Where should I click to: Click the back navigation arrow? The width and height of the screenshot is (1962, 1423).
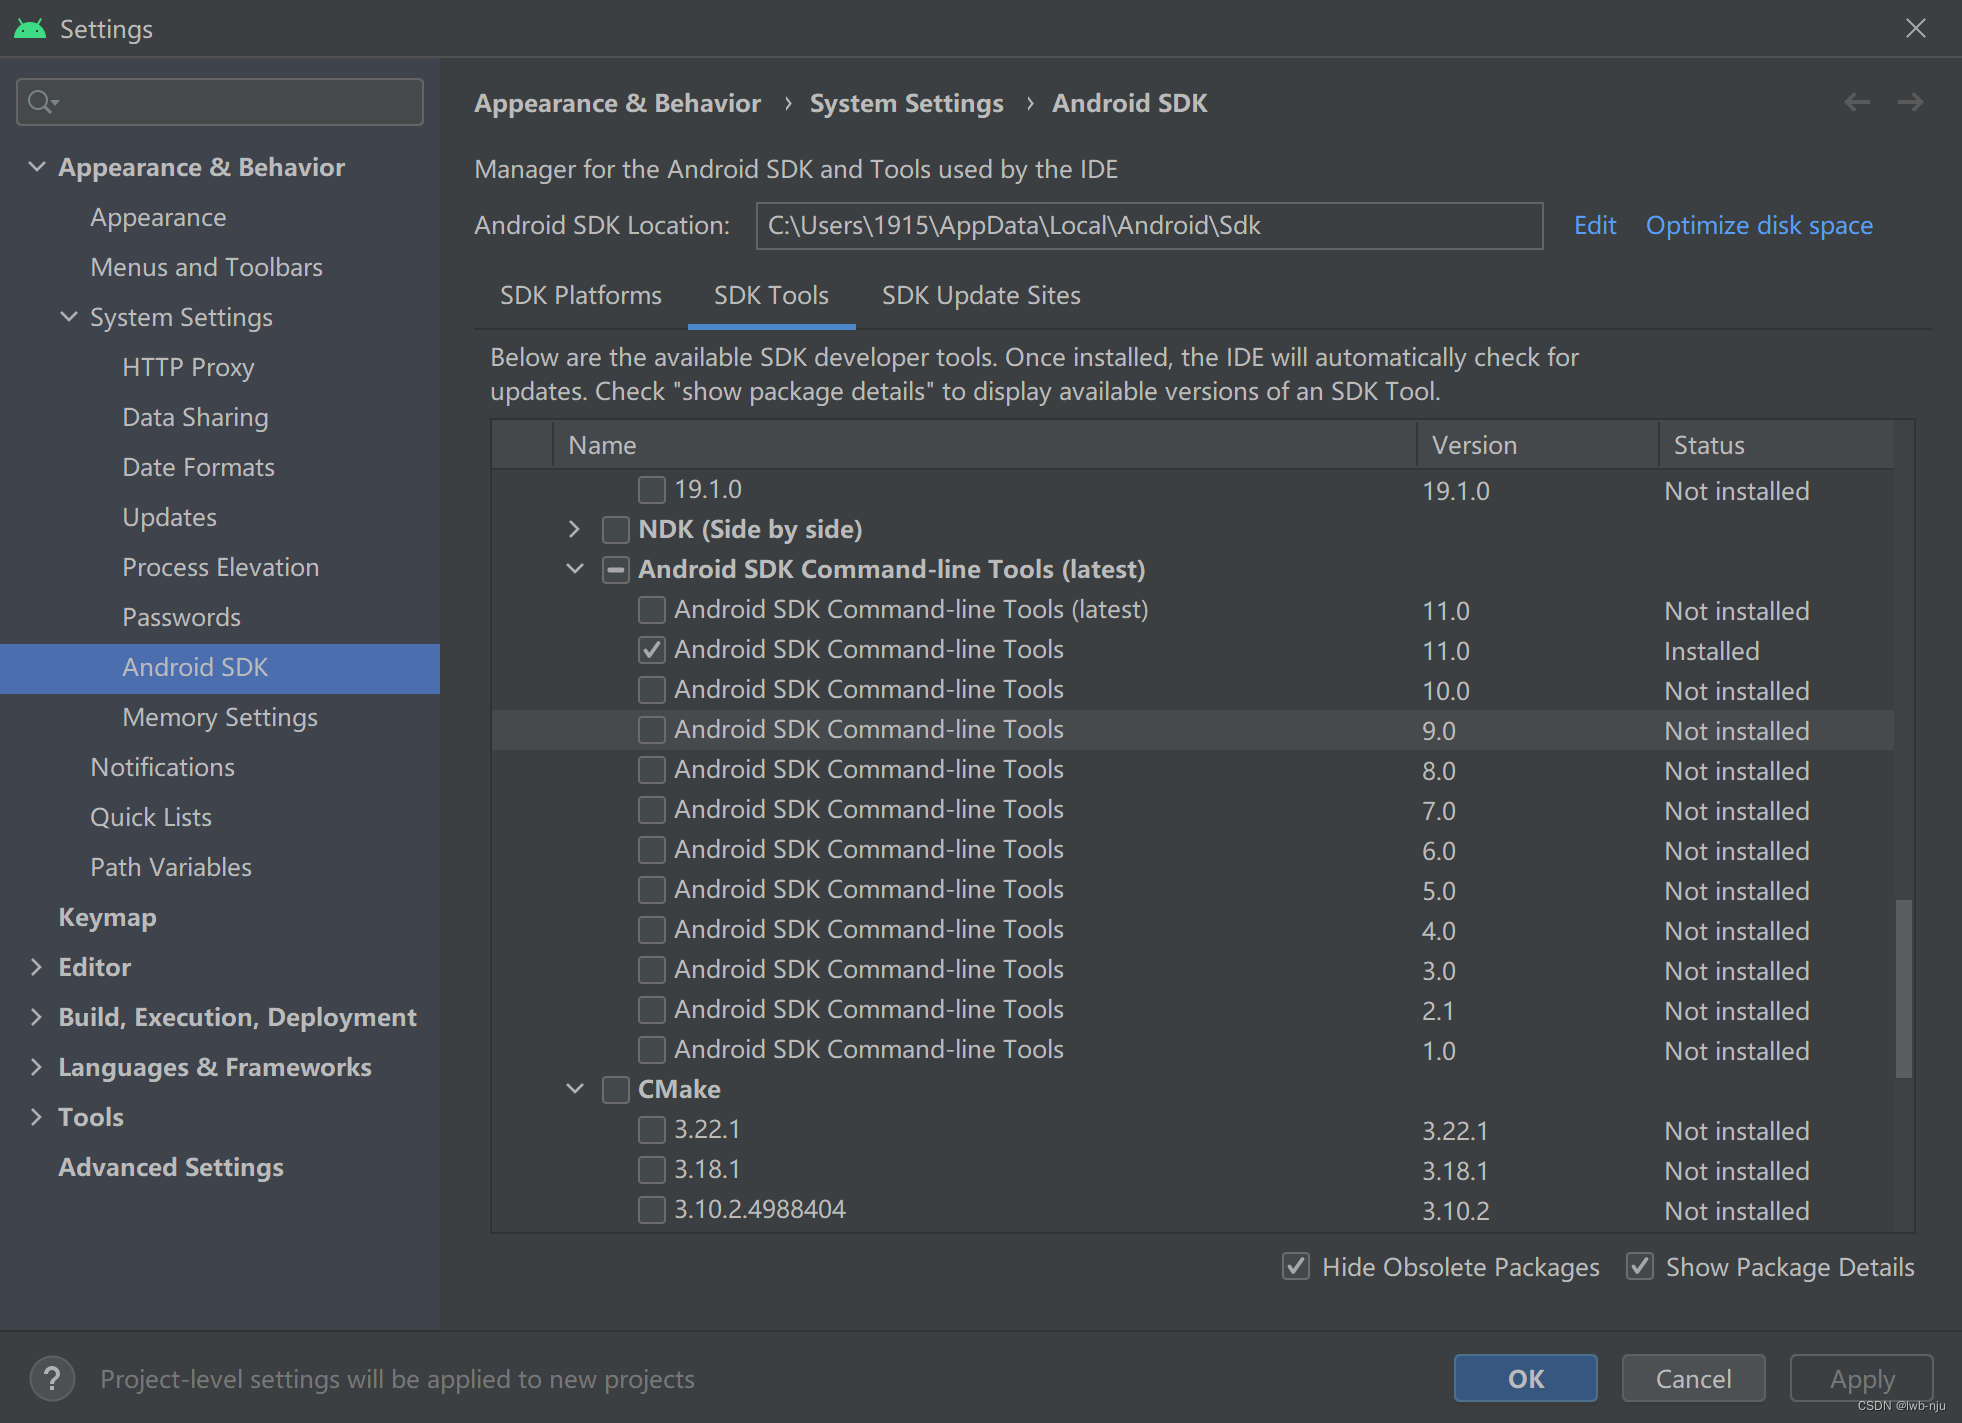coord(1857,102)
